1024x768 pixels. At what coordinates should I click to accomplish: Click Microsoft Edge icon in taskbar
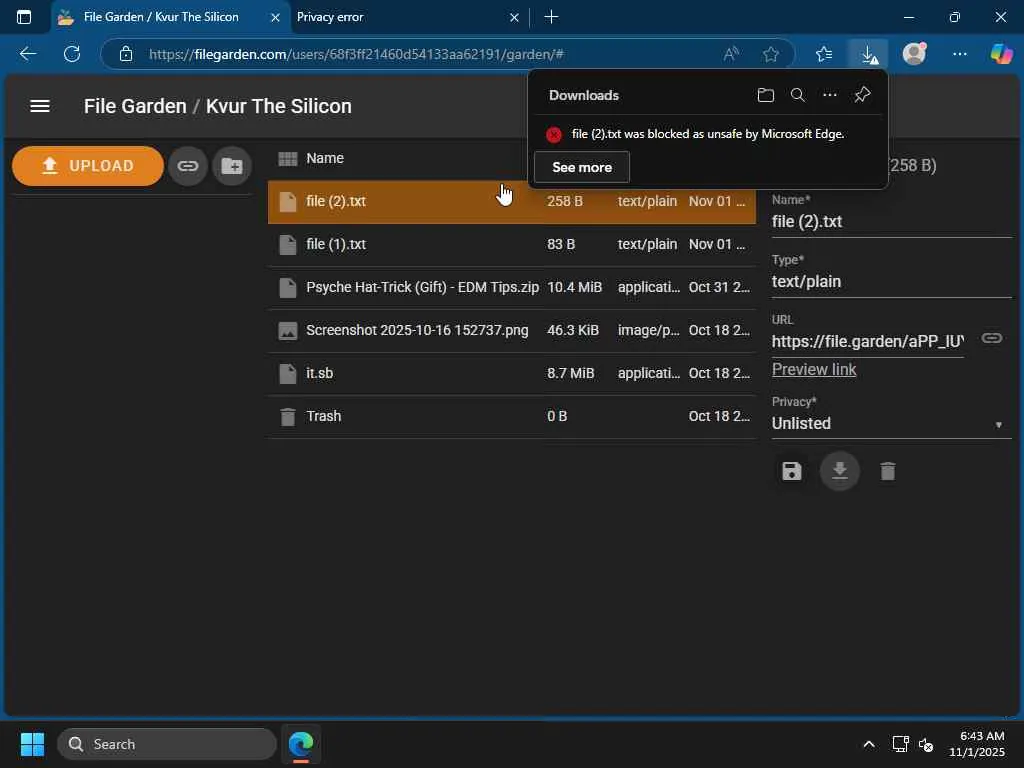301,744
